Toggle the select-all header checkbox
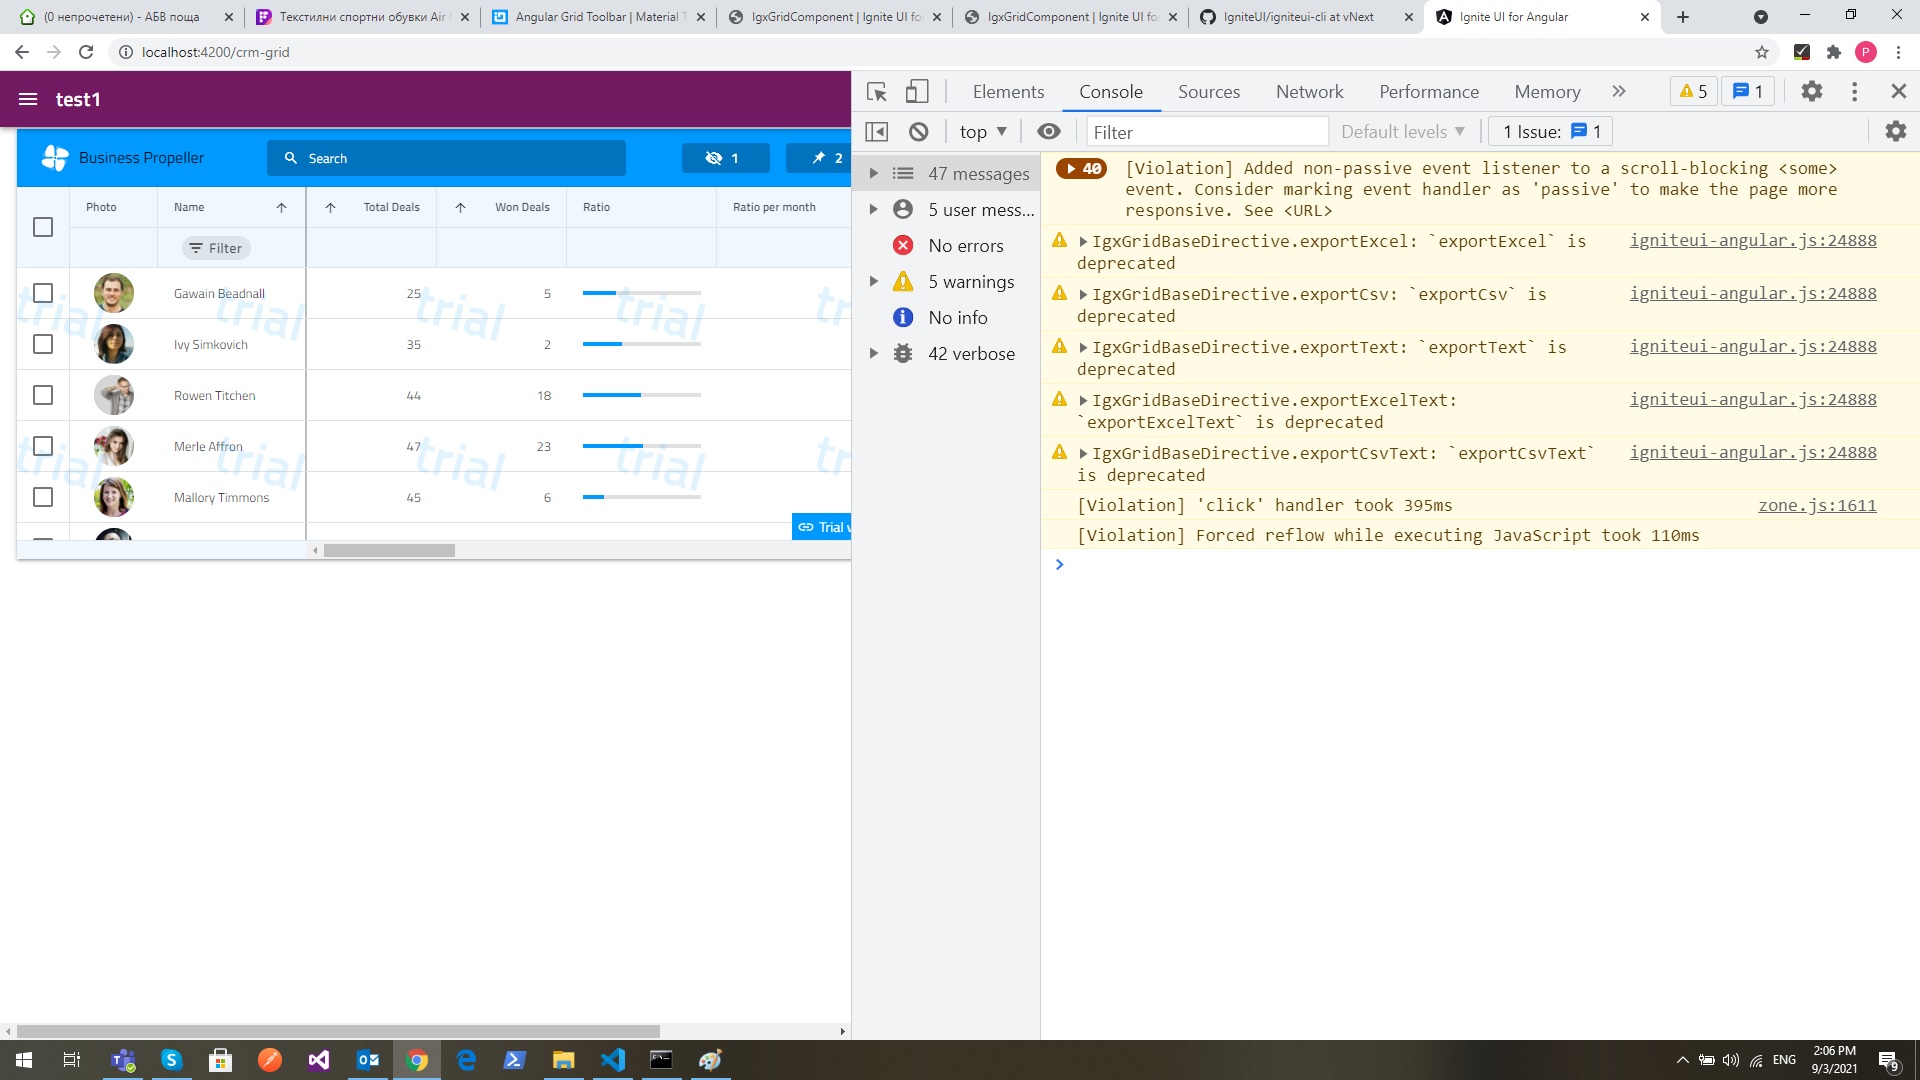 [43, 227]
